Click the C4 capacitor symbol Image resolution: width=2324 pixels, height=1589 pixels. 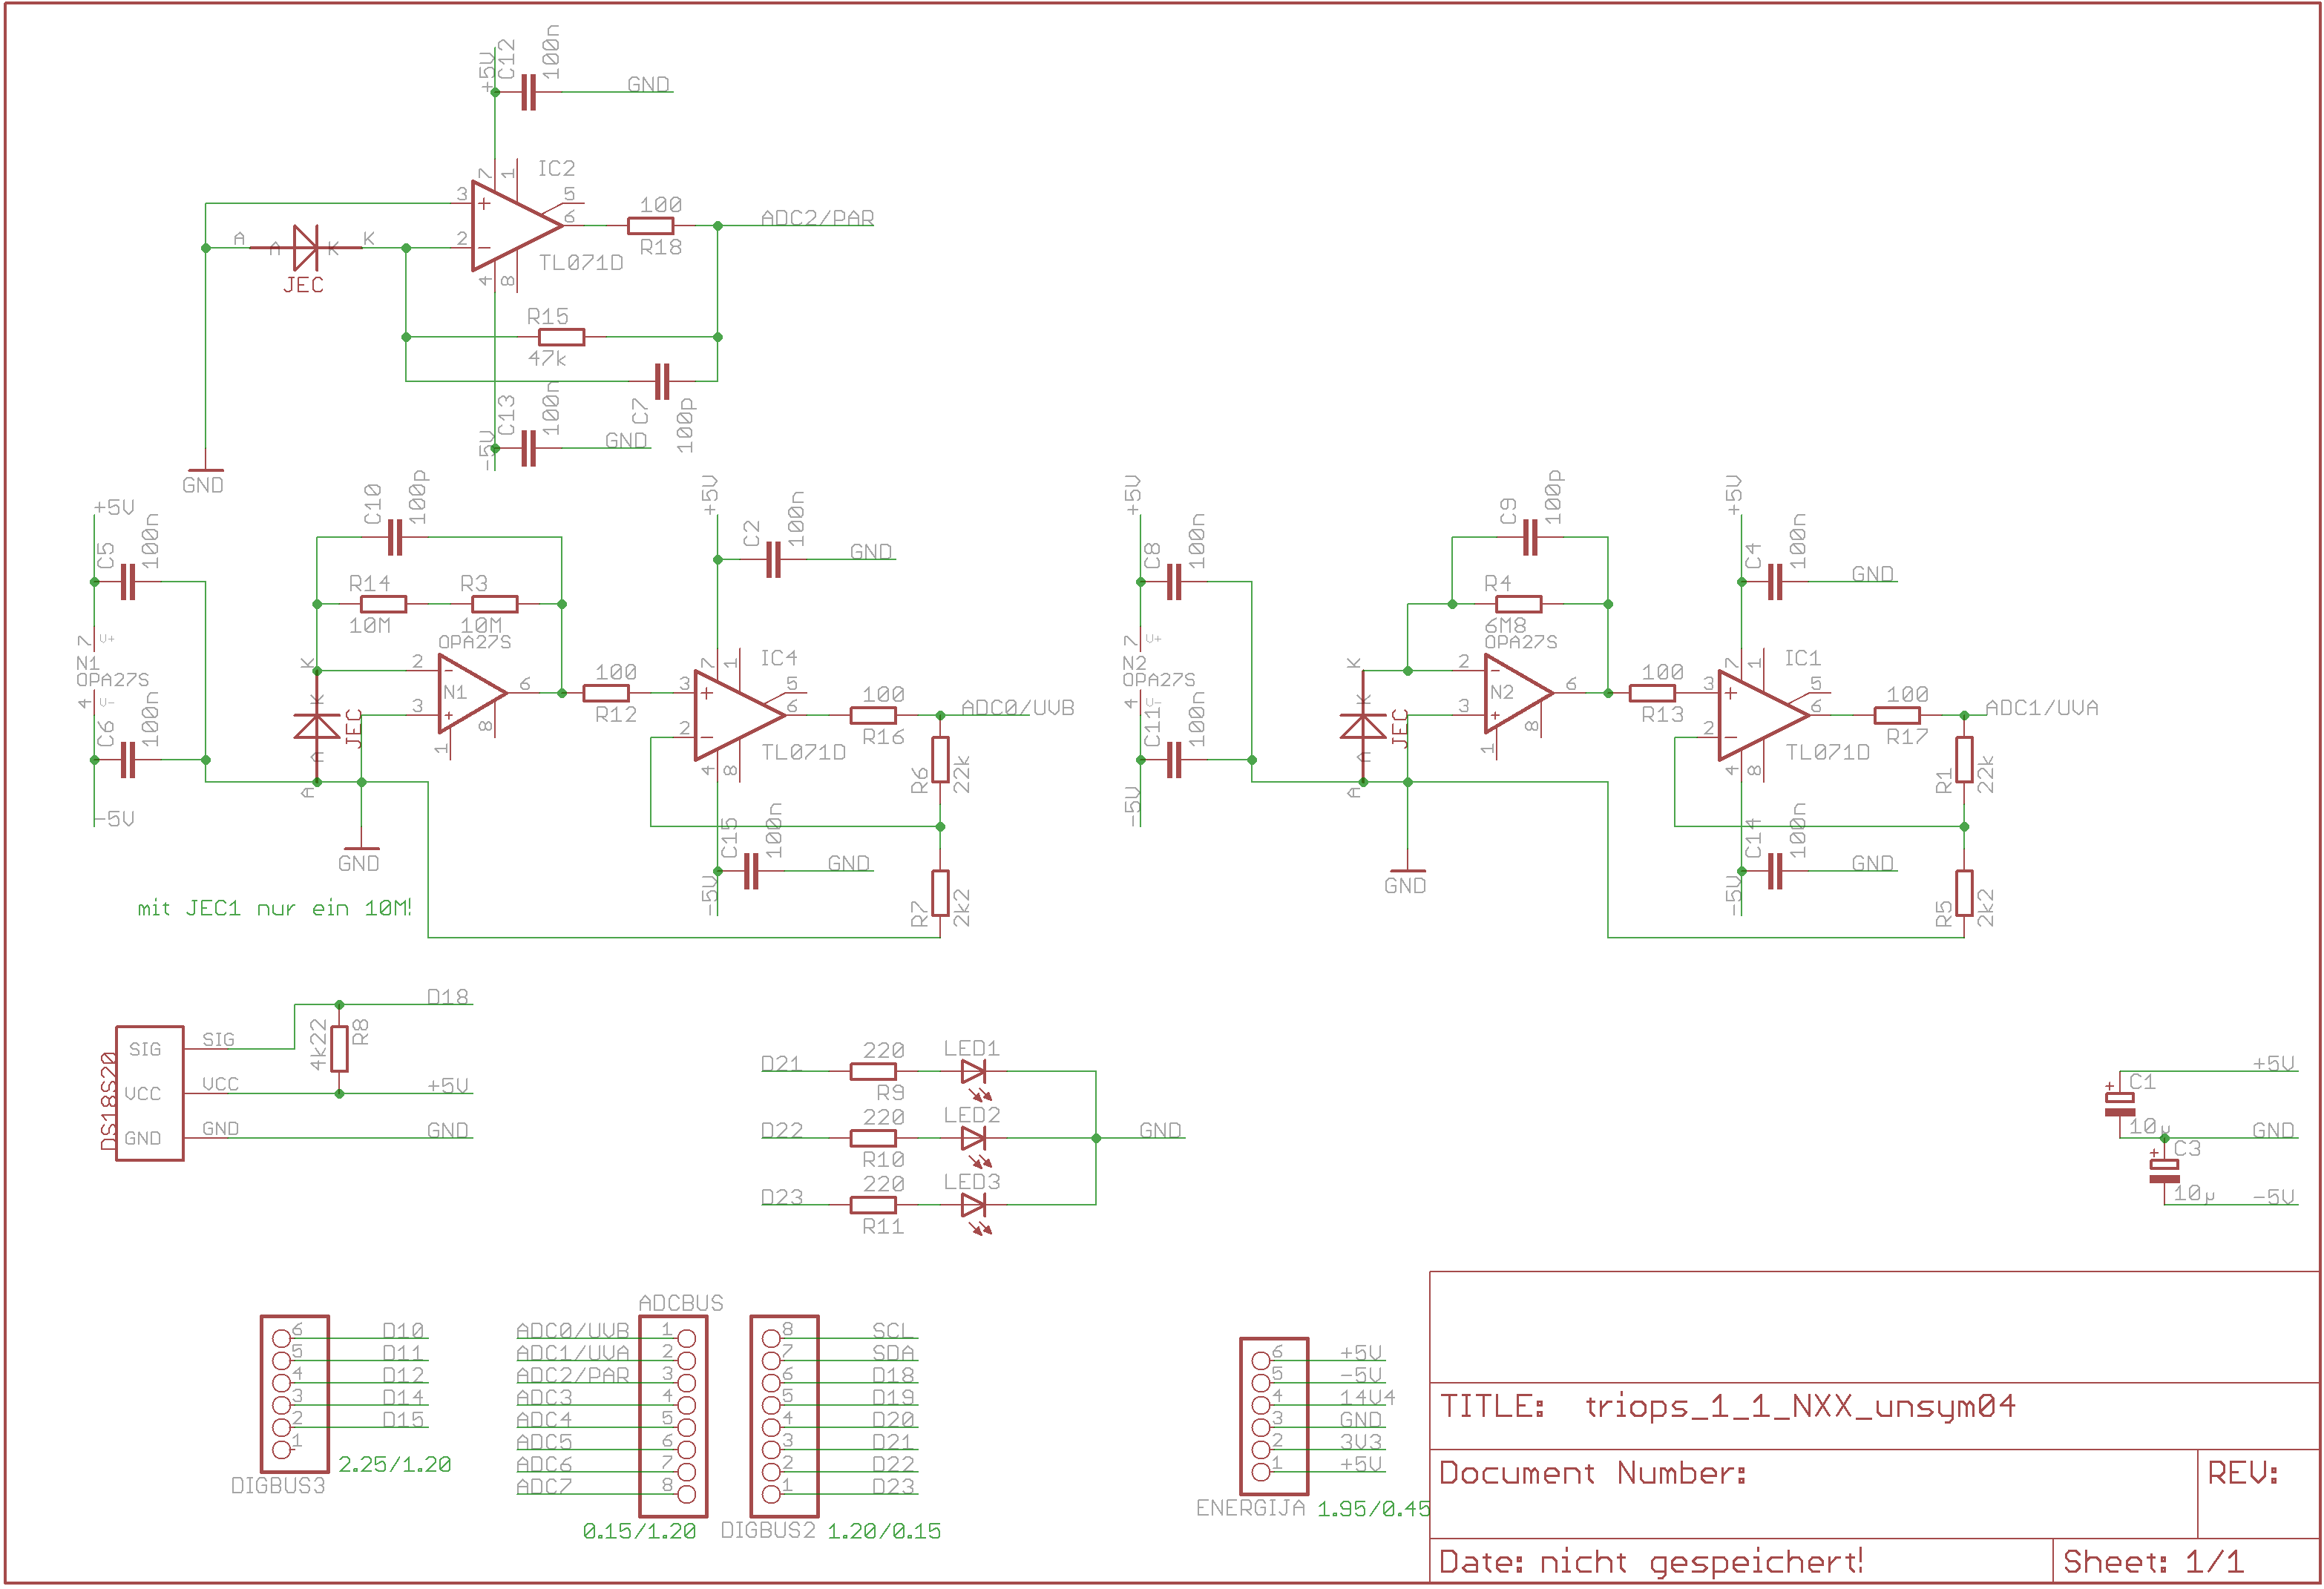click(1774, 582)
